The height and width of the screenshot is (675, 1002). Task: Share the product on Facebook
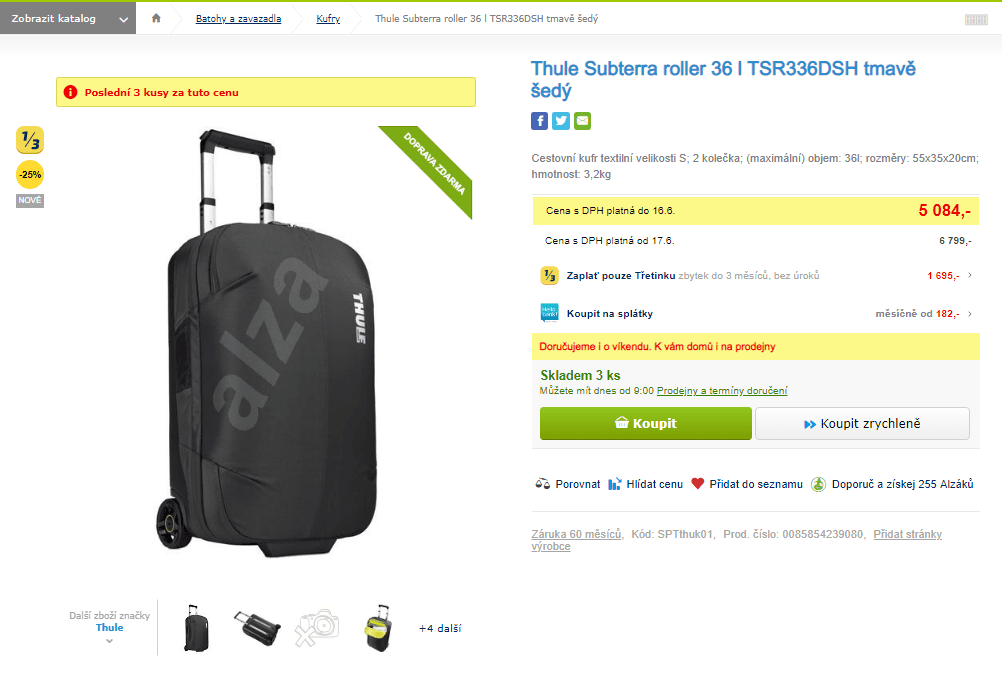coord(539,121)
